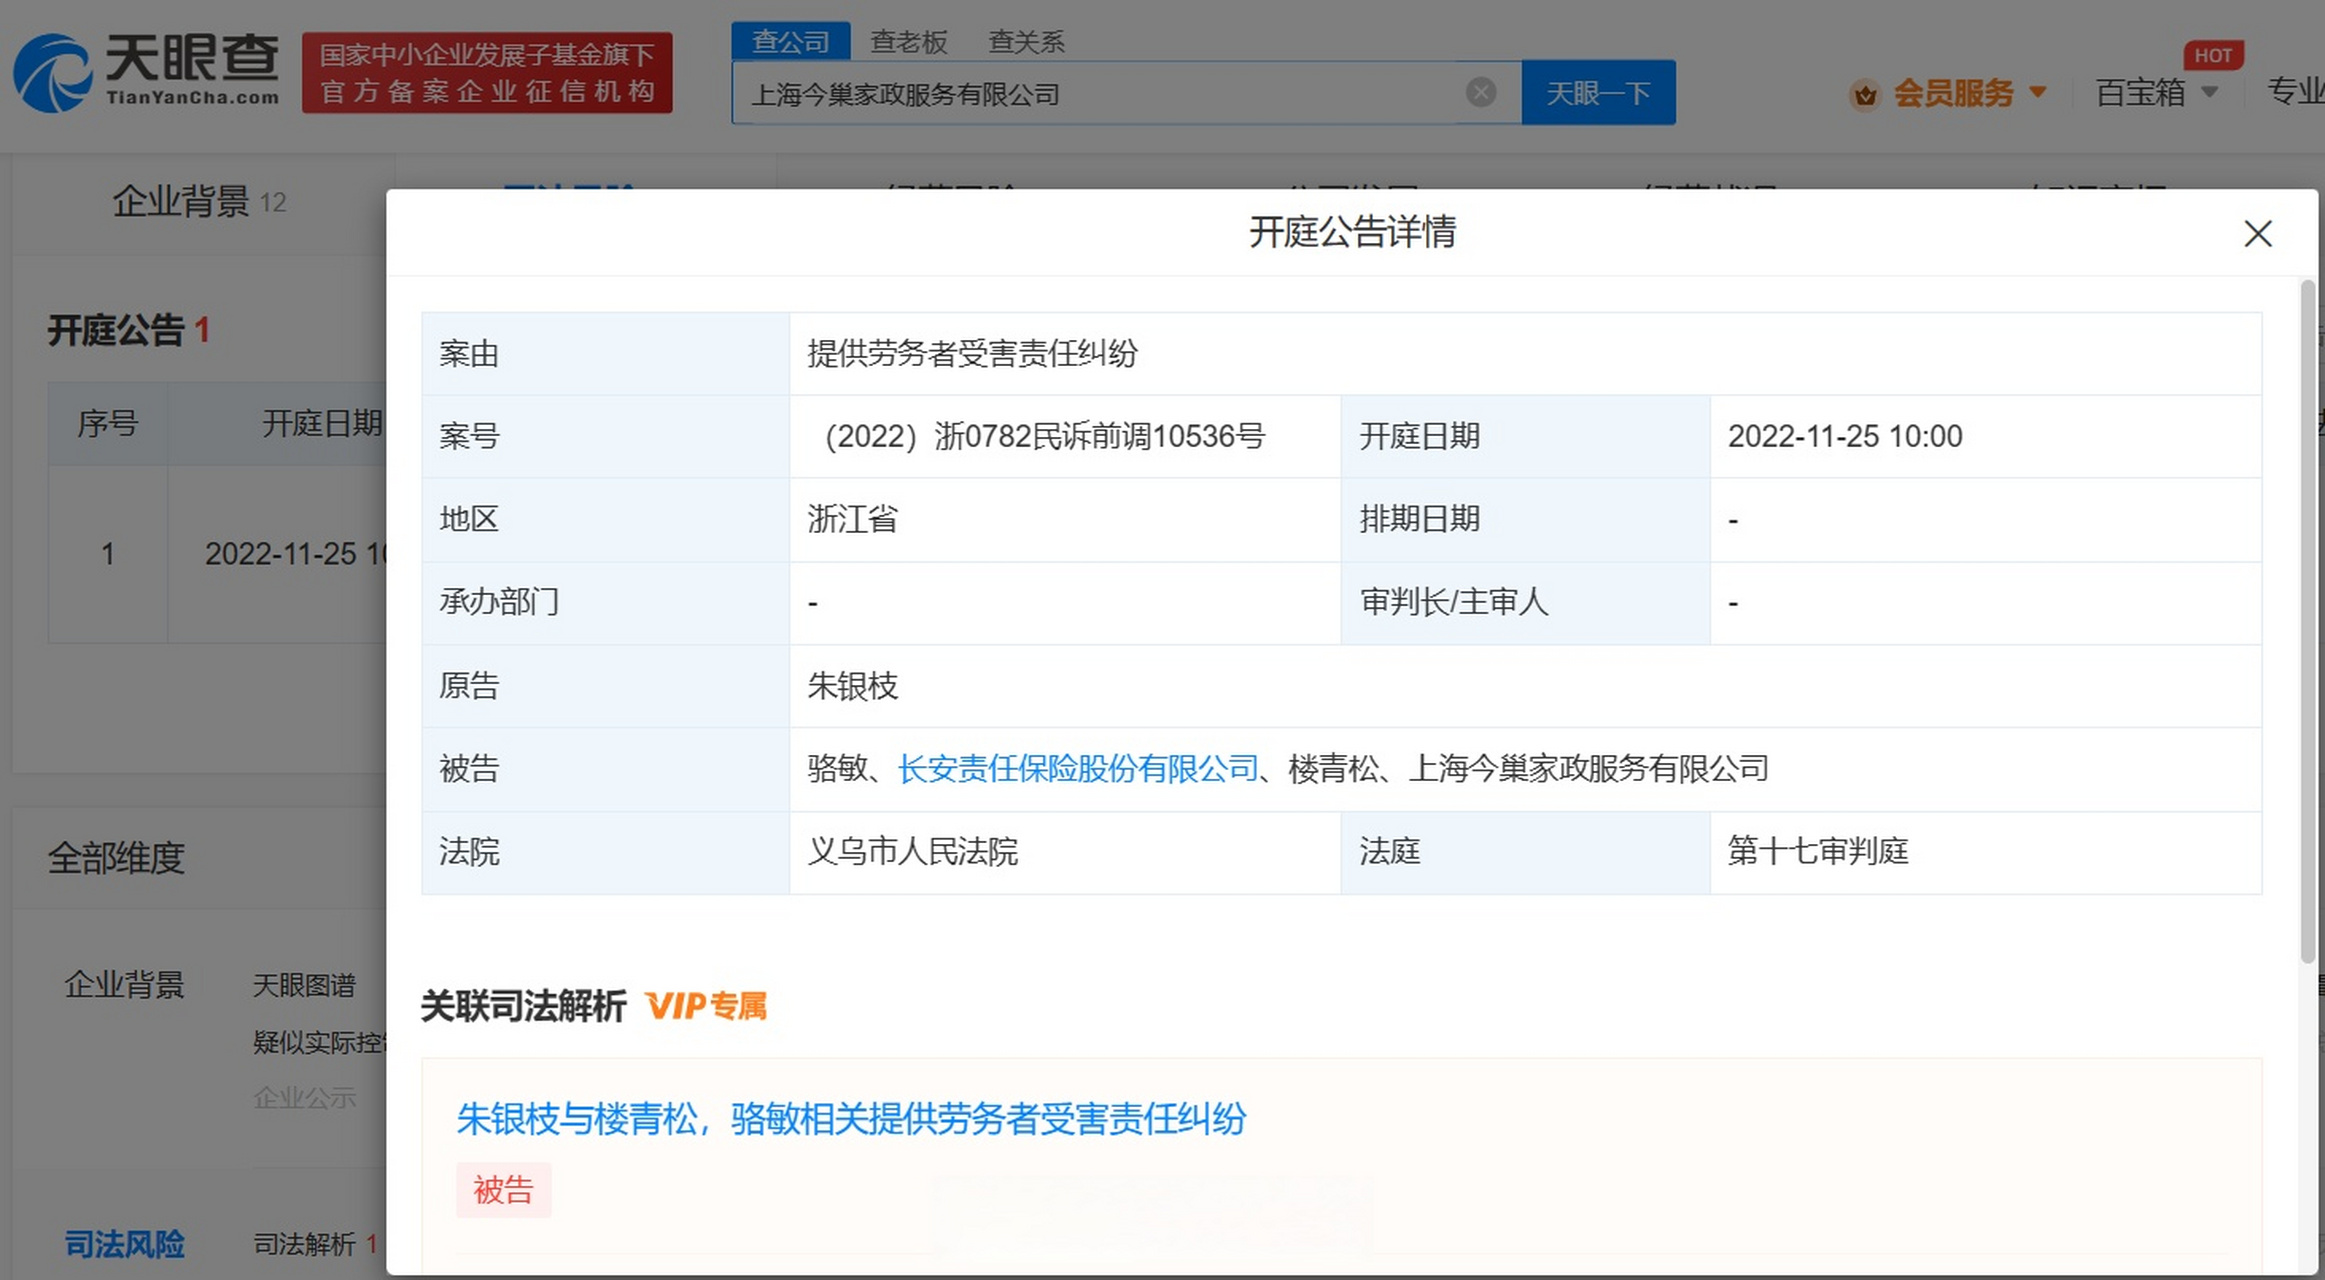Select the 司法风险 category in sidebar
2325x1280 pixels.
coord(125,1244)
